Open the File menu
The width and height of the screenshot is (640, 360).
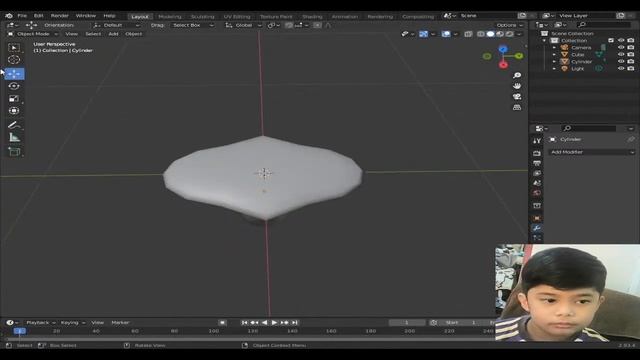22,16
